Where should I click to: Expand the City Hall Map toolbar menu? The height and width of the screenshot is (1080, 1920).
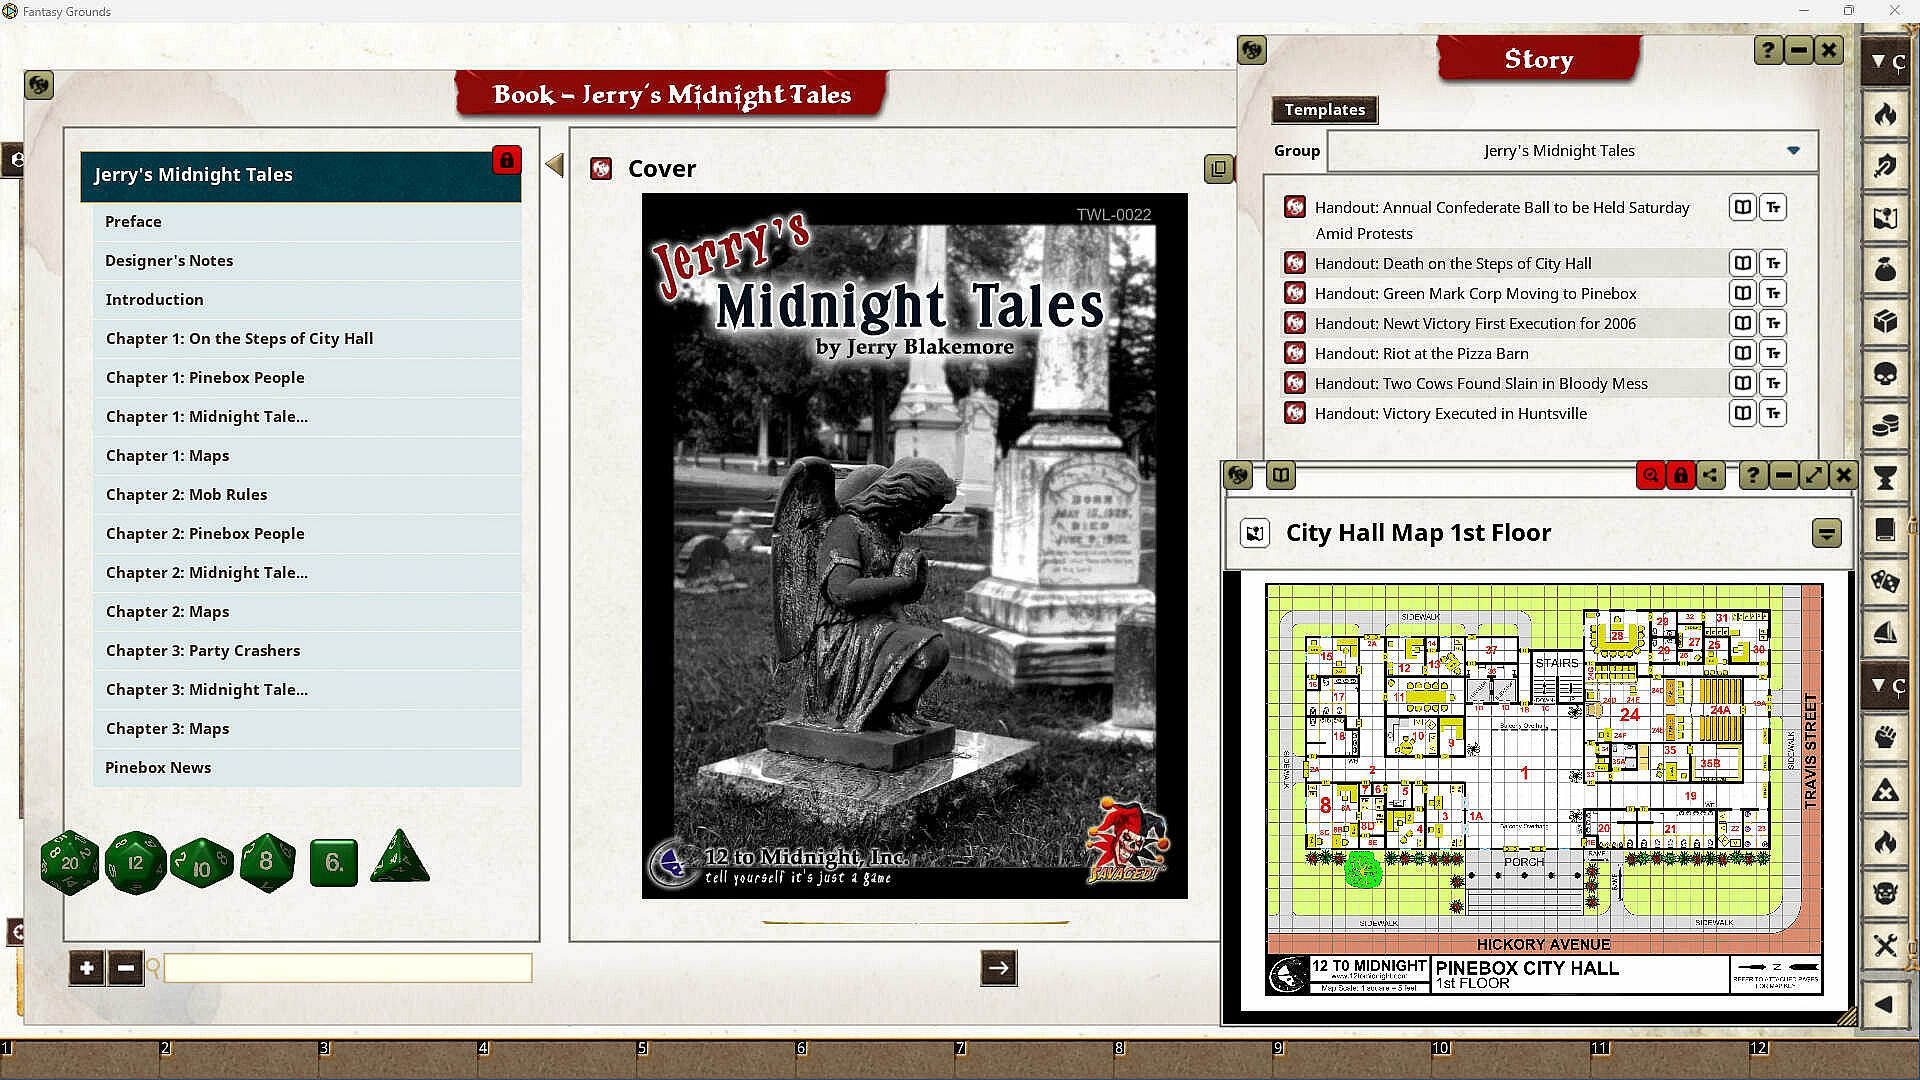(1826, 533)
